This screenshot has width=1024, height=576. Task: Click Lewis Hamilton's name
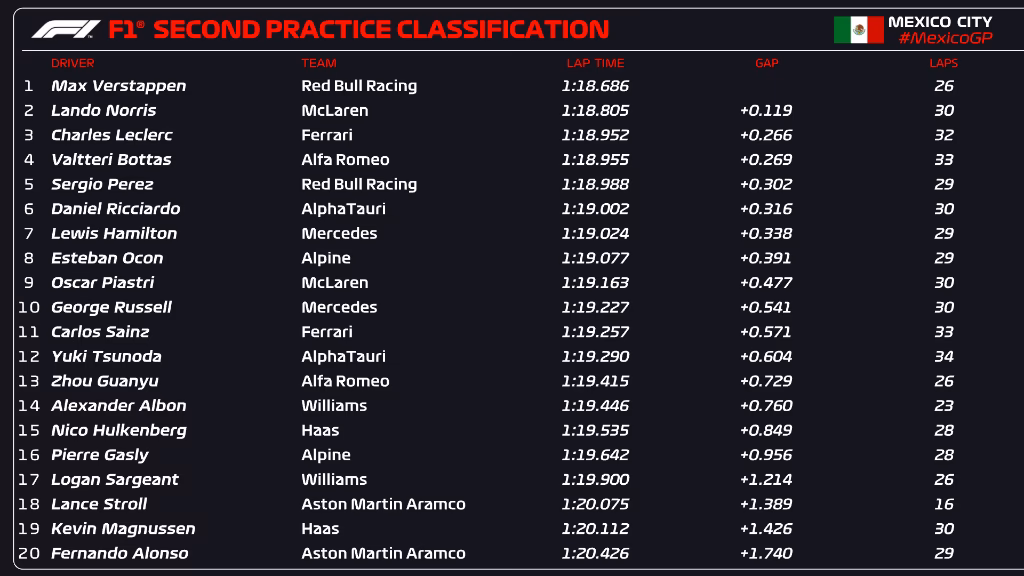tap(113, 233)
